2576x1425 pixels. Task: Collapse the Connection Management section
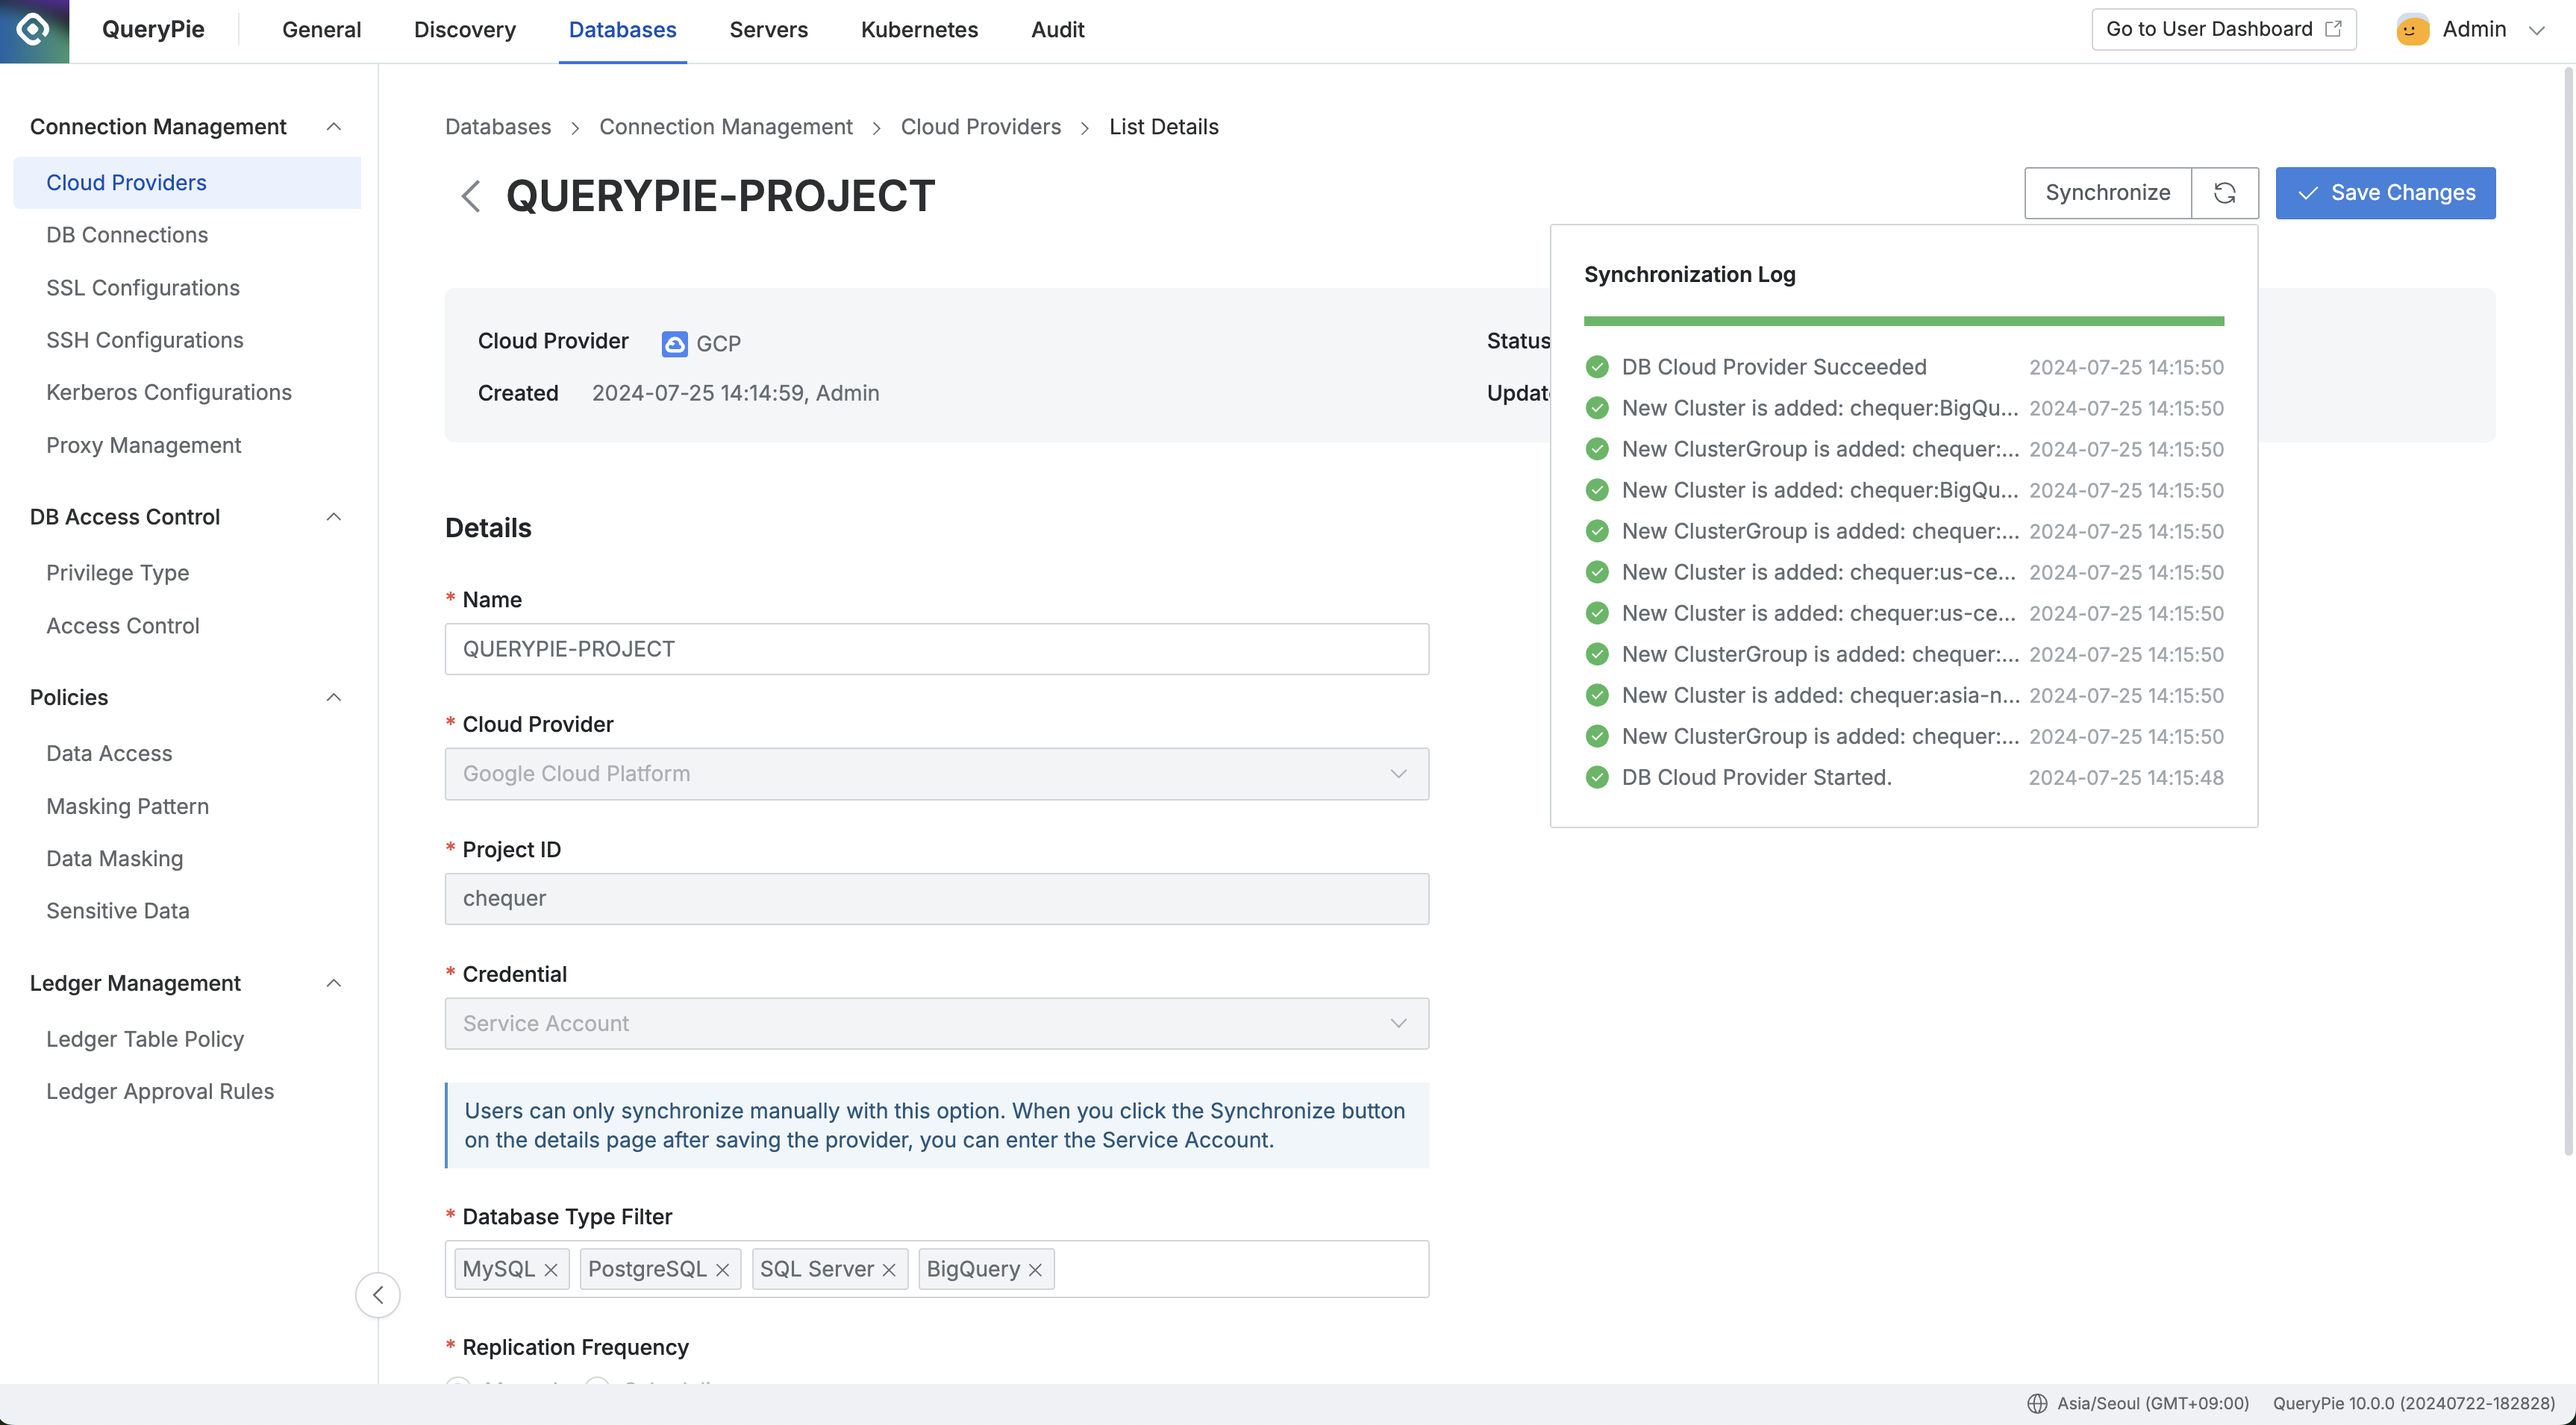point(334,127)
